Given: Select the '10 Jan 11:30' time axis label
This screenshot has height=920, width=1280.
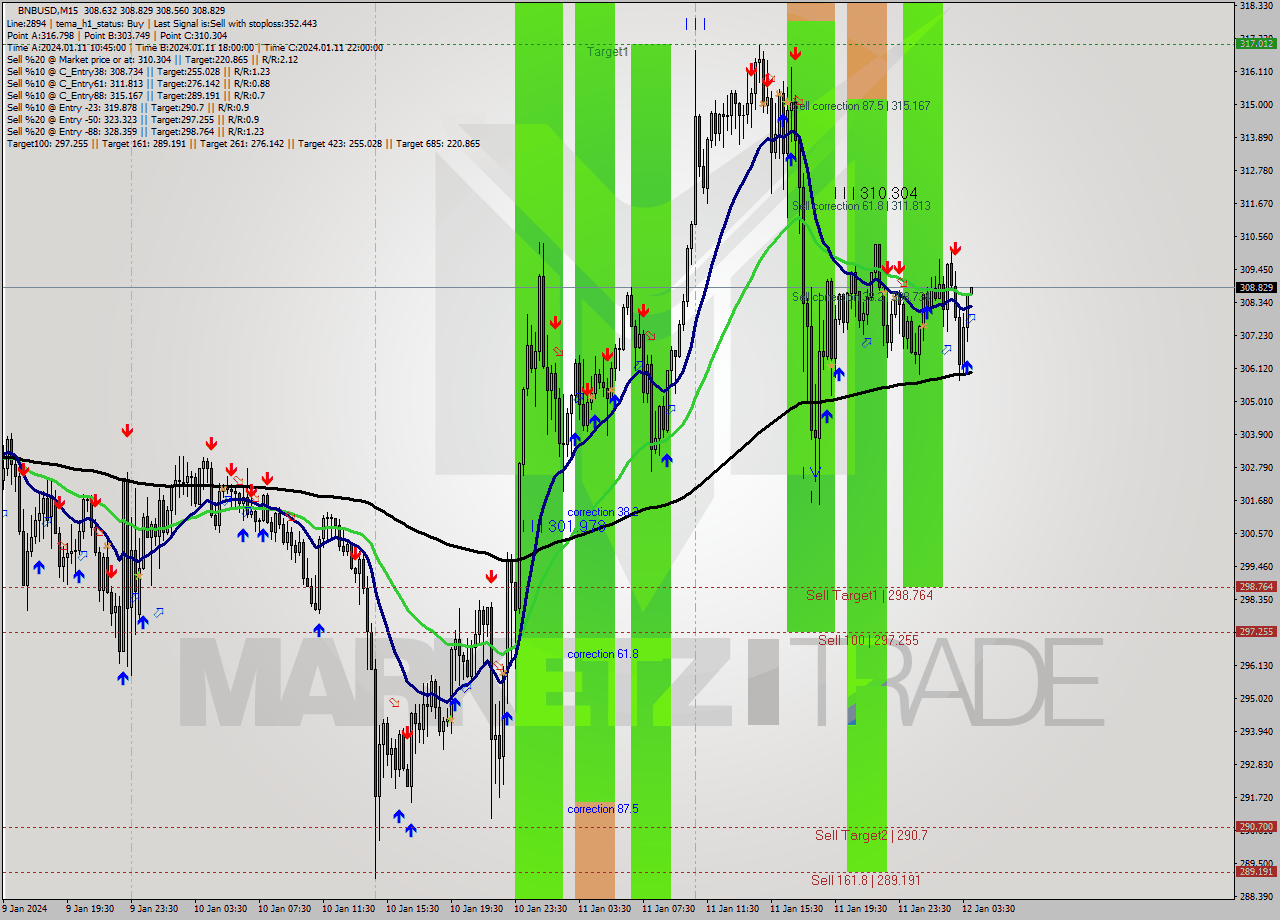Looking at the screenshot, I should pos(350,909).
